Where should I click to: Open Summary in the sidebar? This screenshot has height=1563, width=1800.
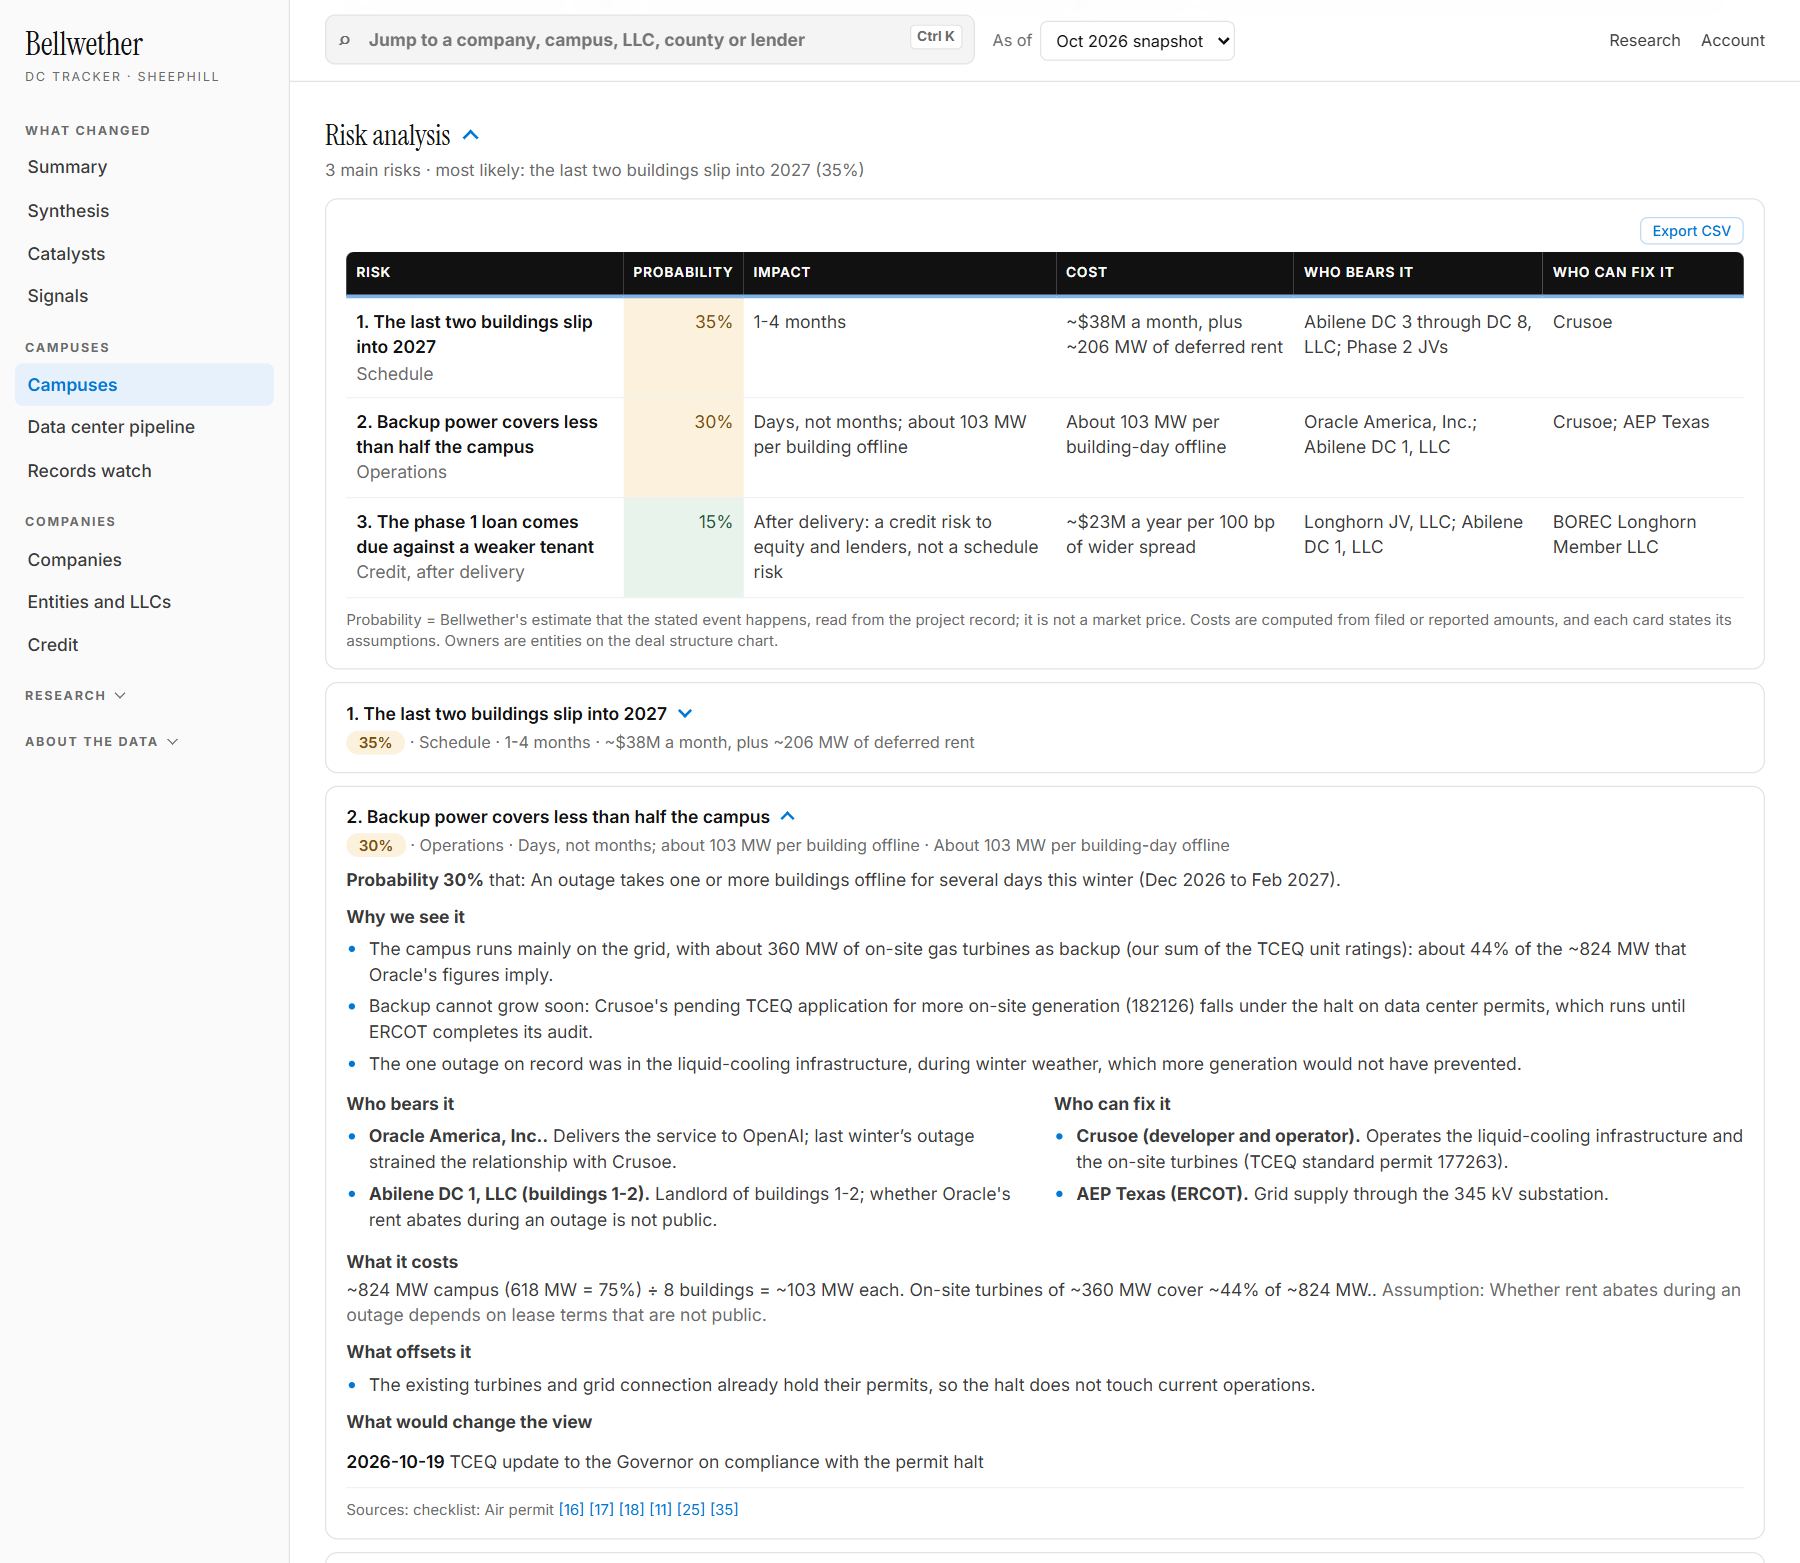[67, 167]
